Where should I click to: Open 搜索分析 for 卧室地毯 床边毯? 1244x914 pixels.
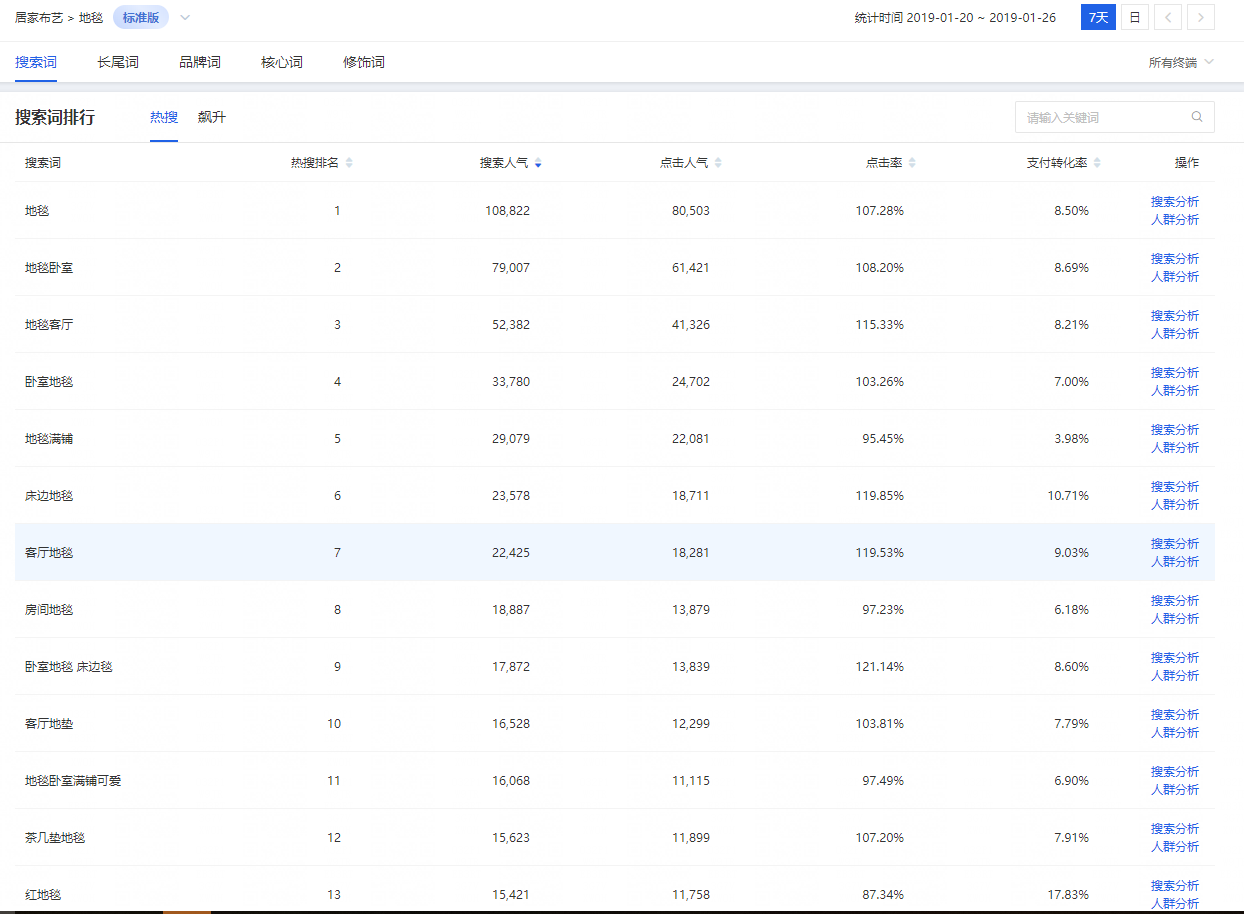click(1175, 657)
